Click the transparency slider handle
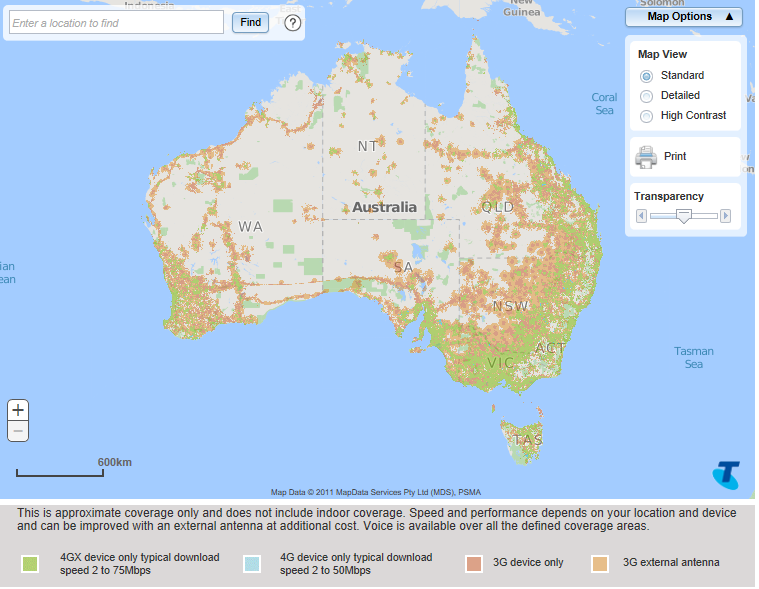 coord(684,215)
